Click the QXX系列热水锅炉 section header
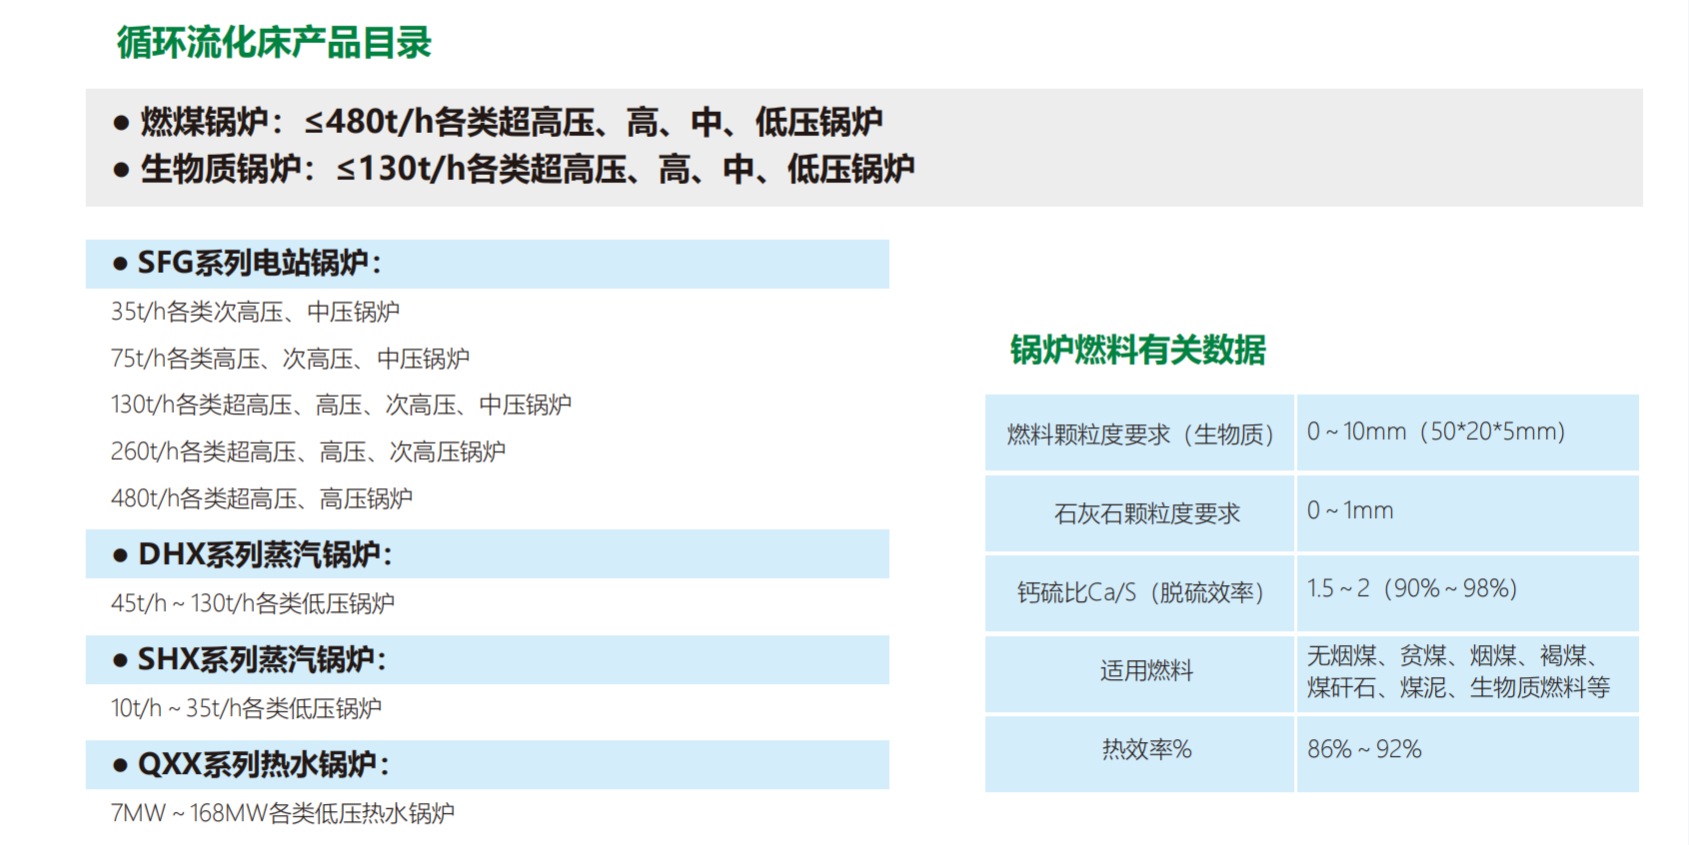Image resolution: width=1689 pixels, height=845 pixels. click(263, 765)
